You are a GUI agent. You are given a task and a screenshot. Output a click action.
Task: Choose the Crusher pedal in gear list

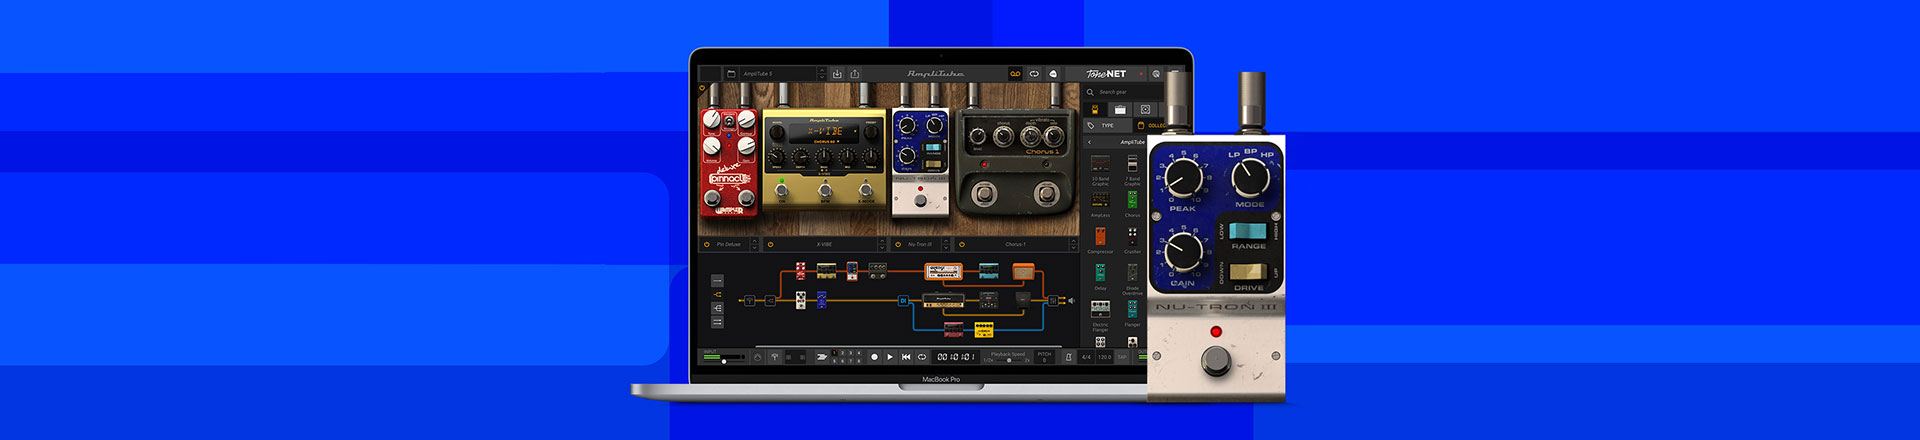[1132, 240]
